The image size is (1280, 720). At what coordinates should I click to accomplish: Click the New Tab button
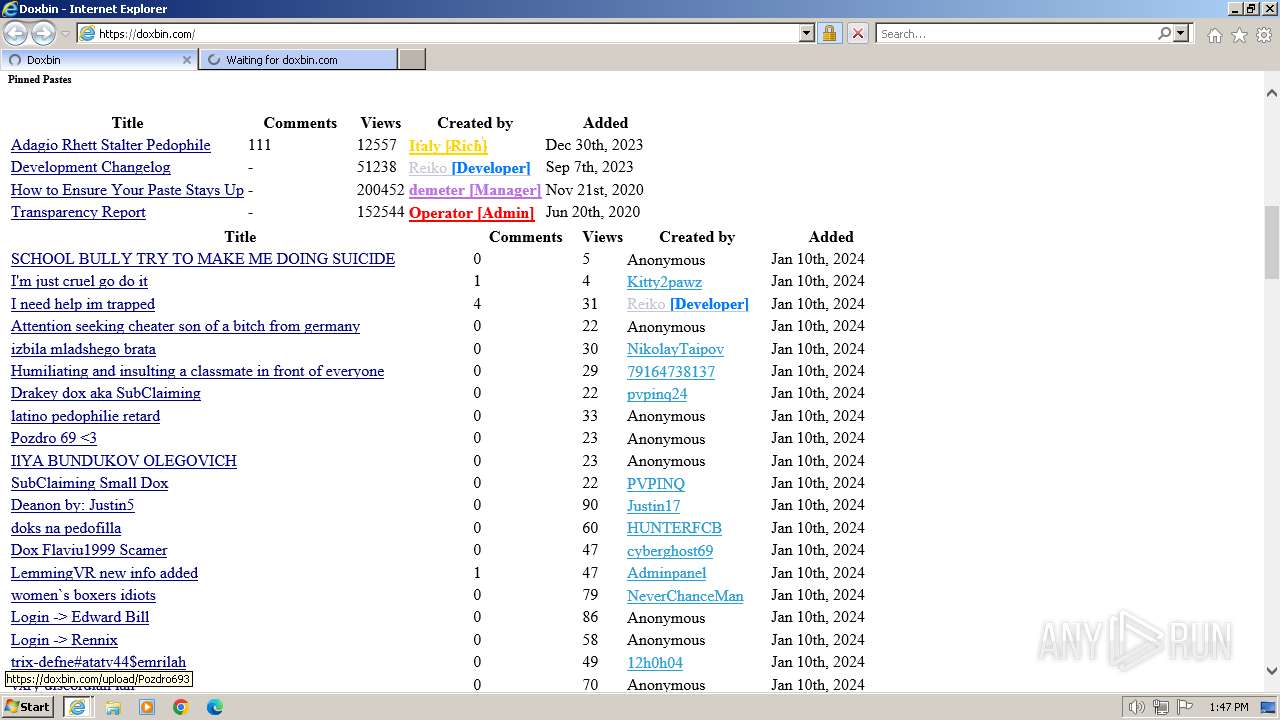(412, 60)
